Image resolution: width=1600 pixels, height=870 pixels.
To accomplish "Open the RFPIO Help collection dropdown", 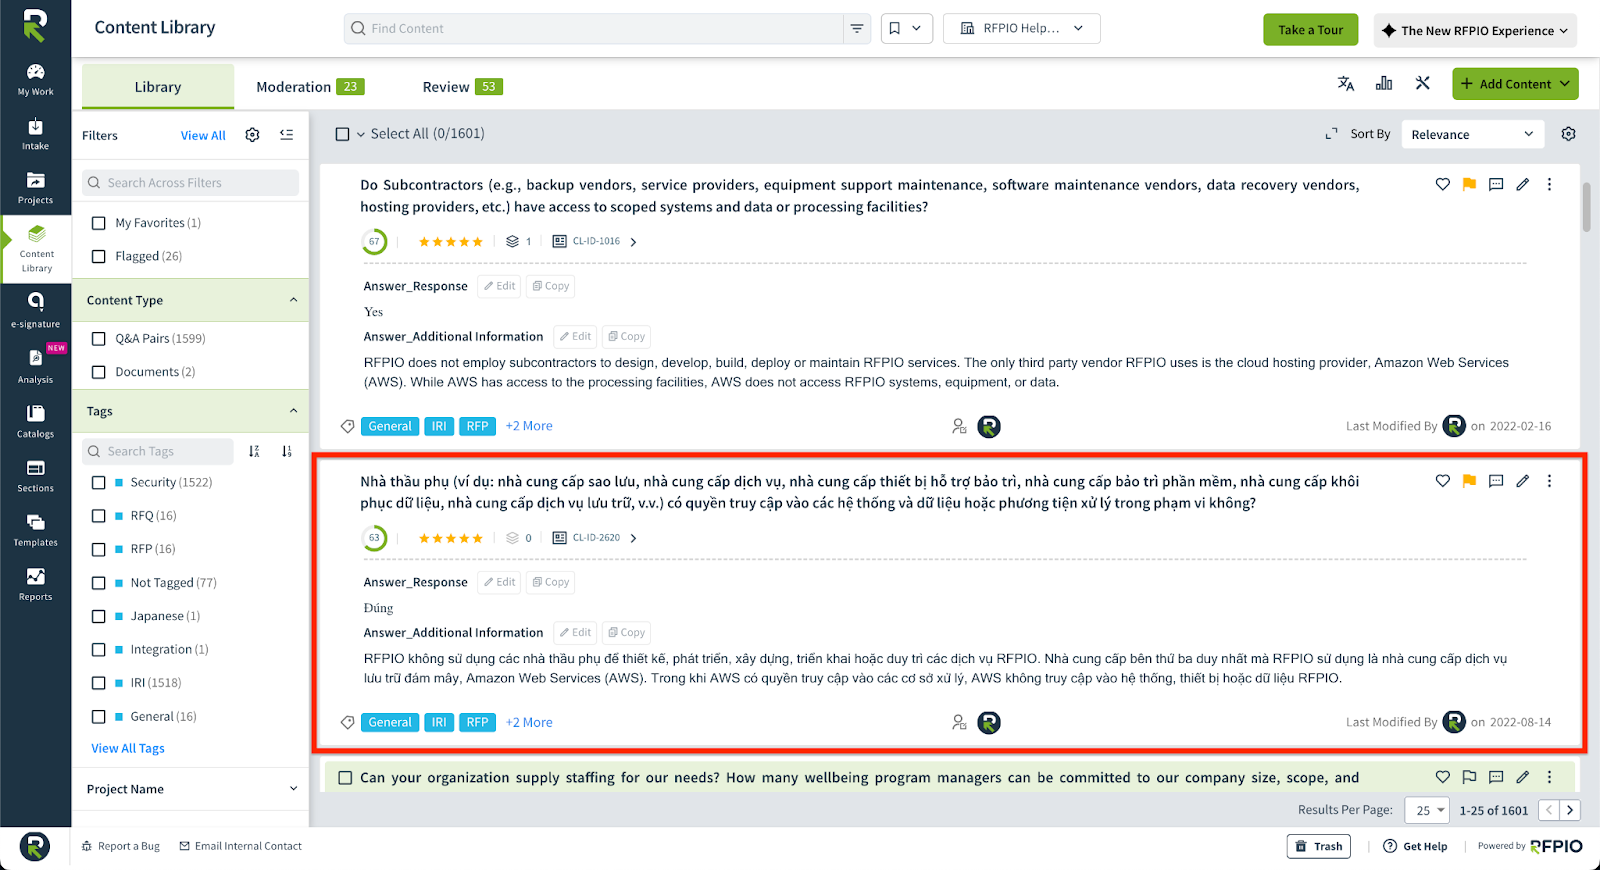I will pos(1021,29).
